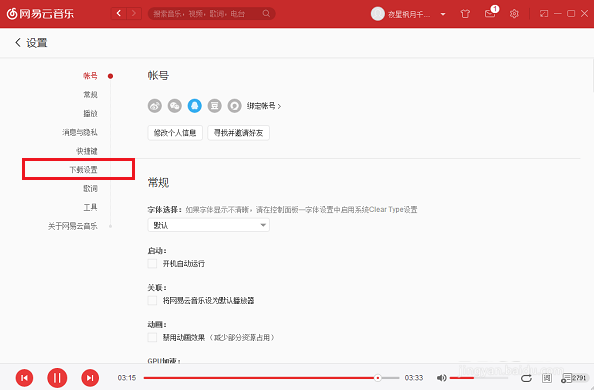594x390 pixels.
Task: Select 工具 in settings sidebar
Action: [x=90, y=207]
